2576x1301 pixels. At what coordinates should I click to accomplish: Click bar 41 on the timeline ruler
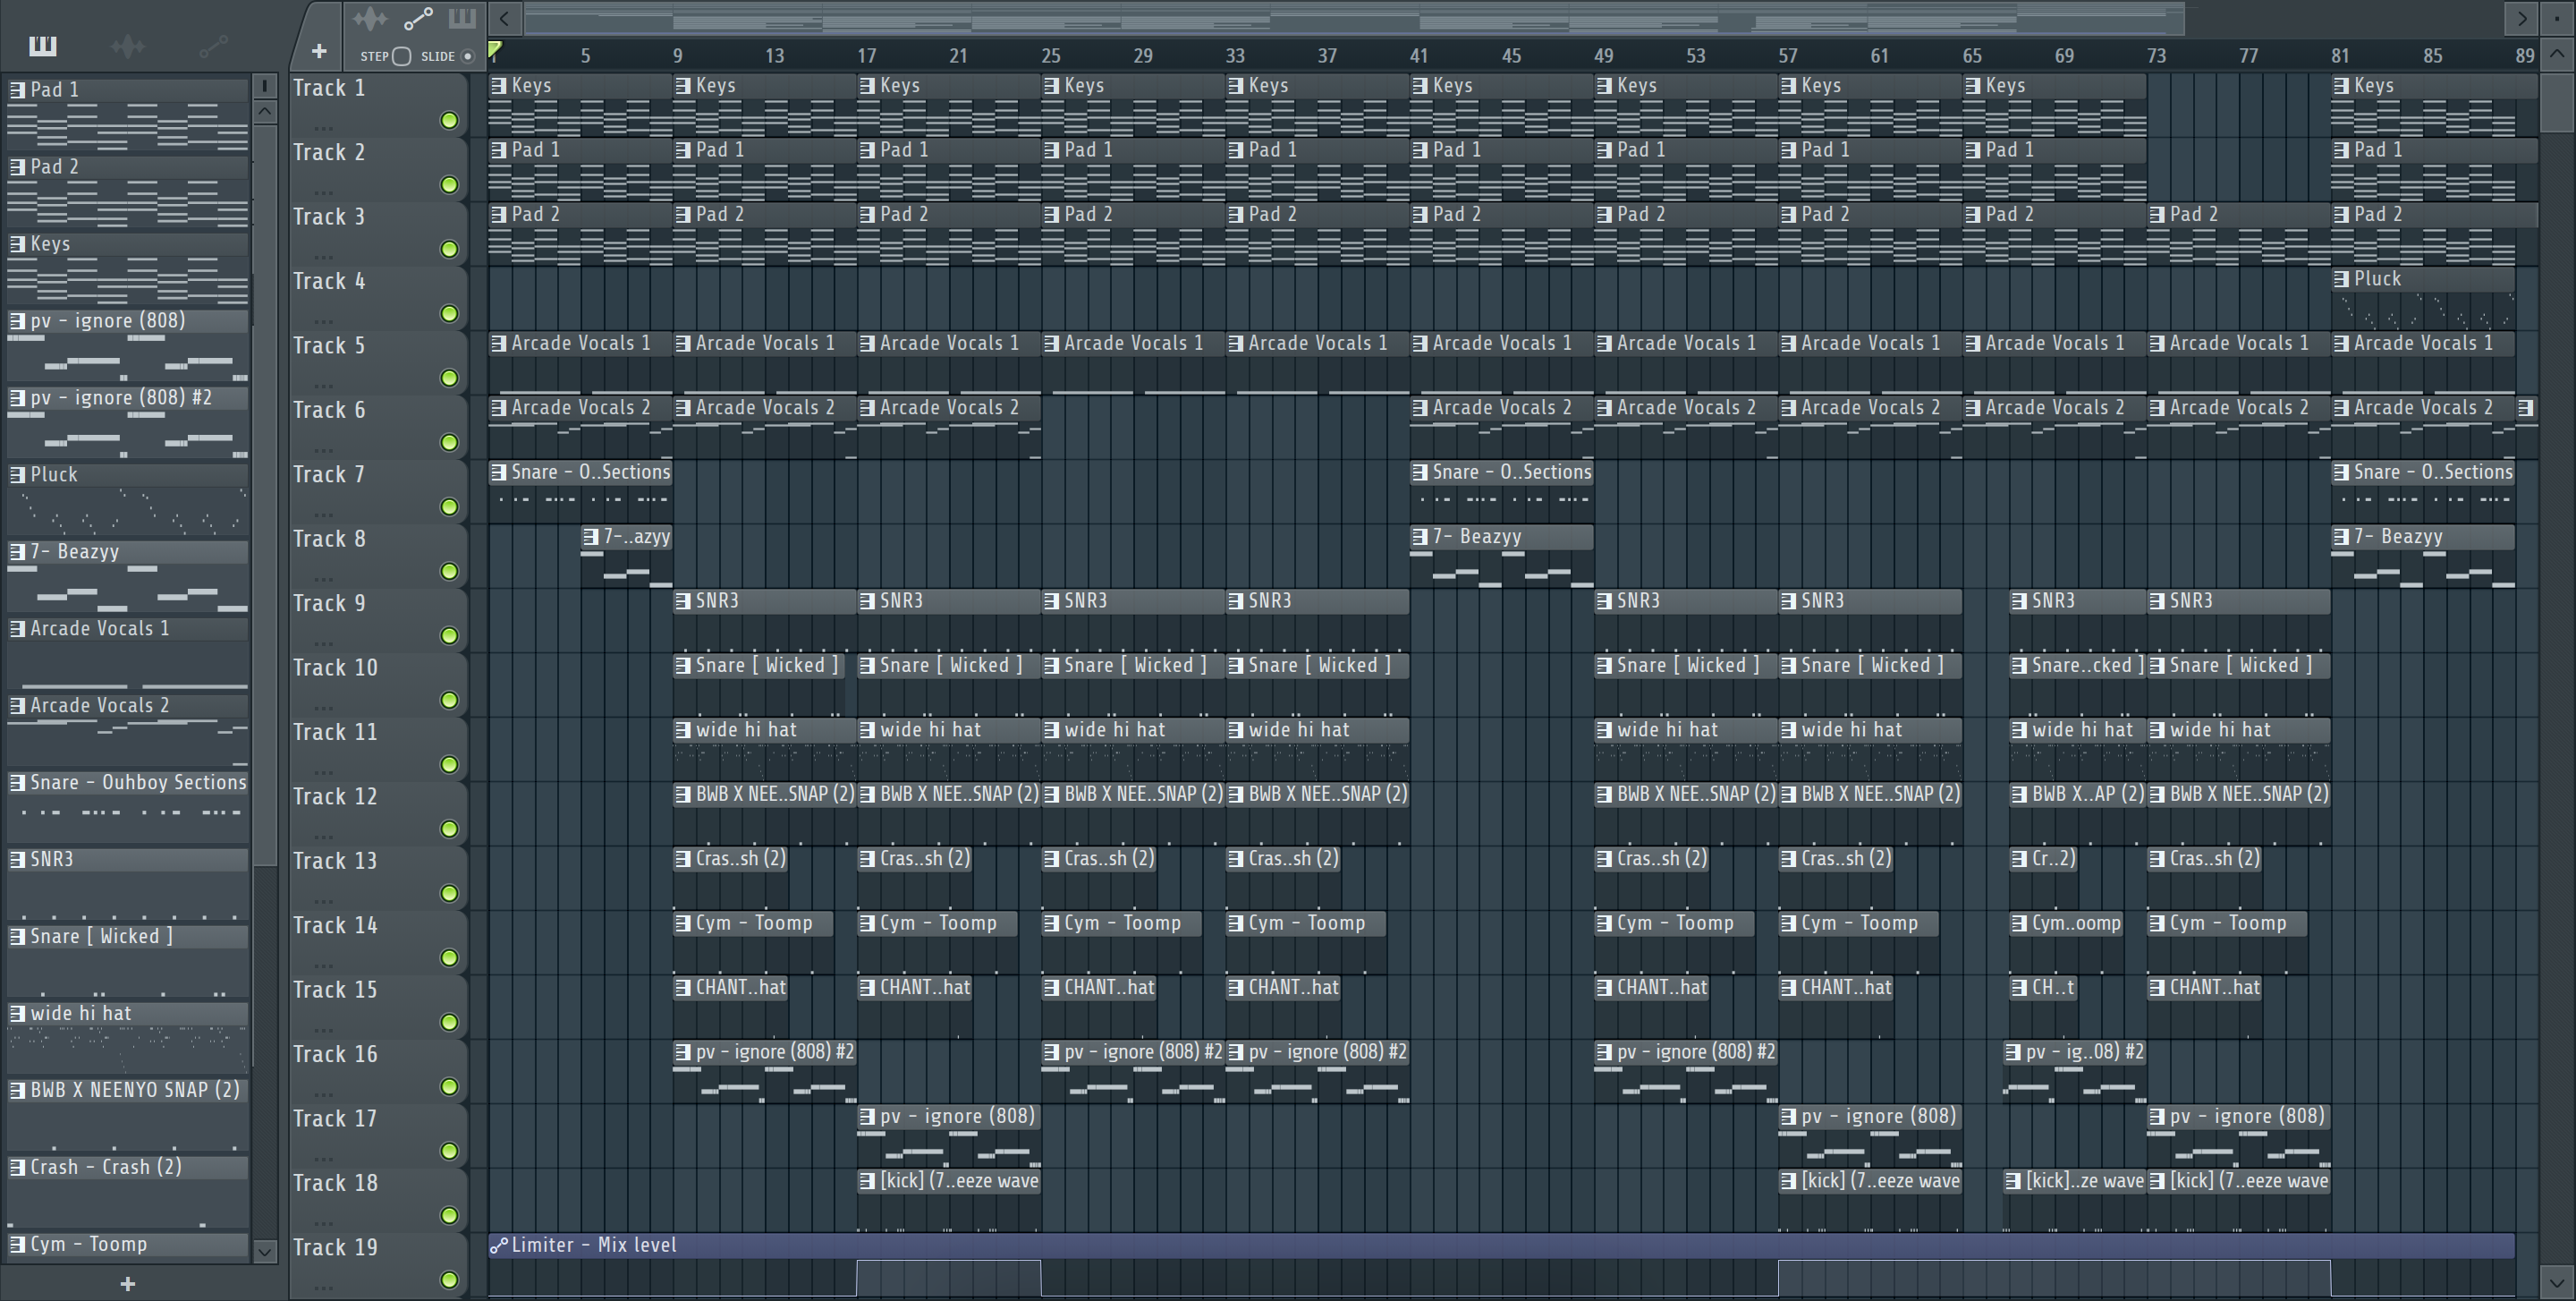[1418, 56]
